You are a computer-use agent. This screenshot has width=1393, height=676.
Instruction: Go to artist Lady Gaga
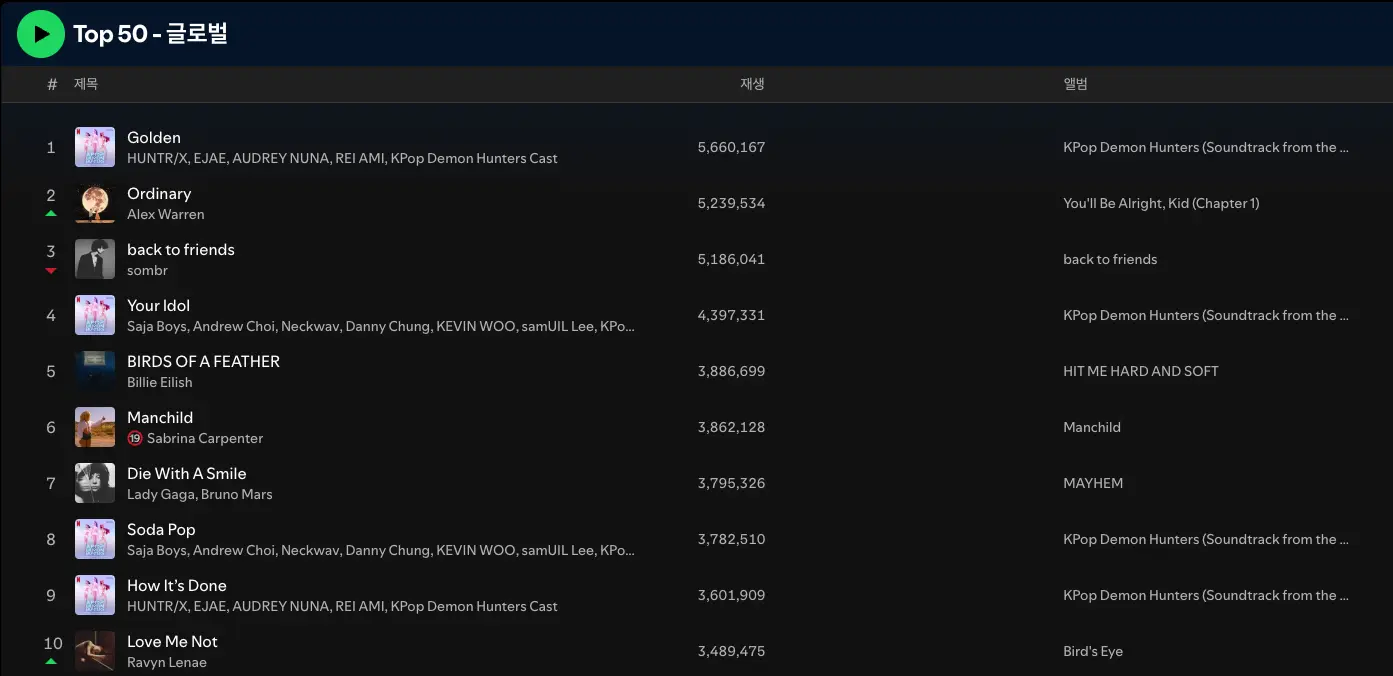point(161,494)
